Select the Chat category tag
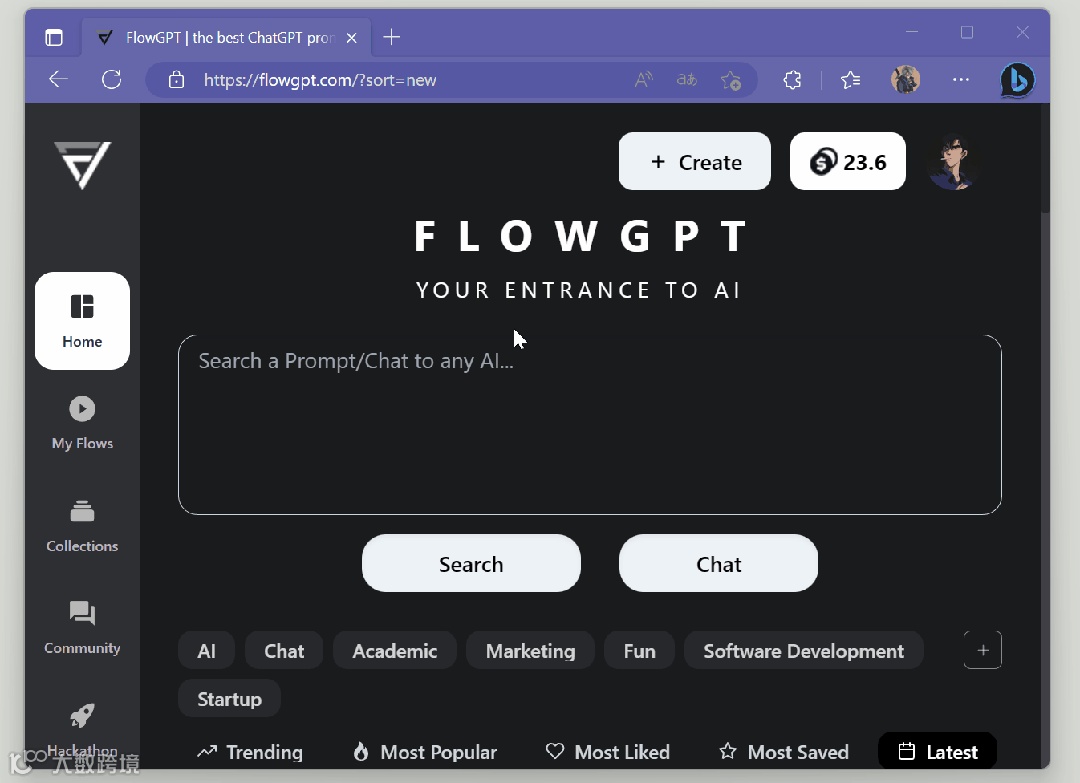 284,651
